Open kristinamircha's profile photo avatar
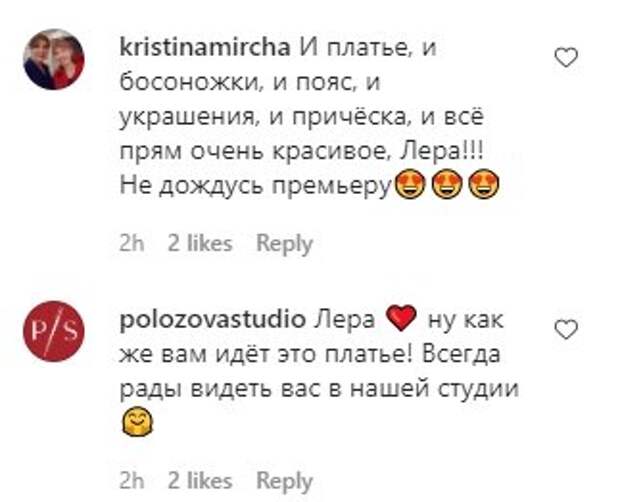The image size is (620, 502). click(x=54, y=60)
